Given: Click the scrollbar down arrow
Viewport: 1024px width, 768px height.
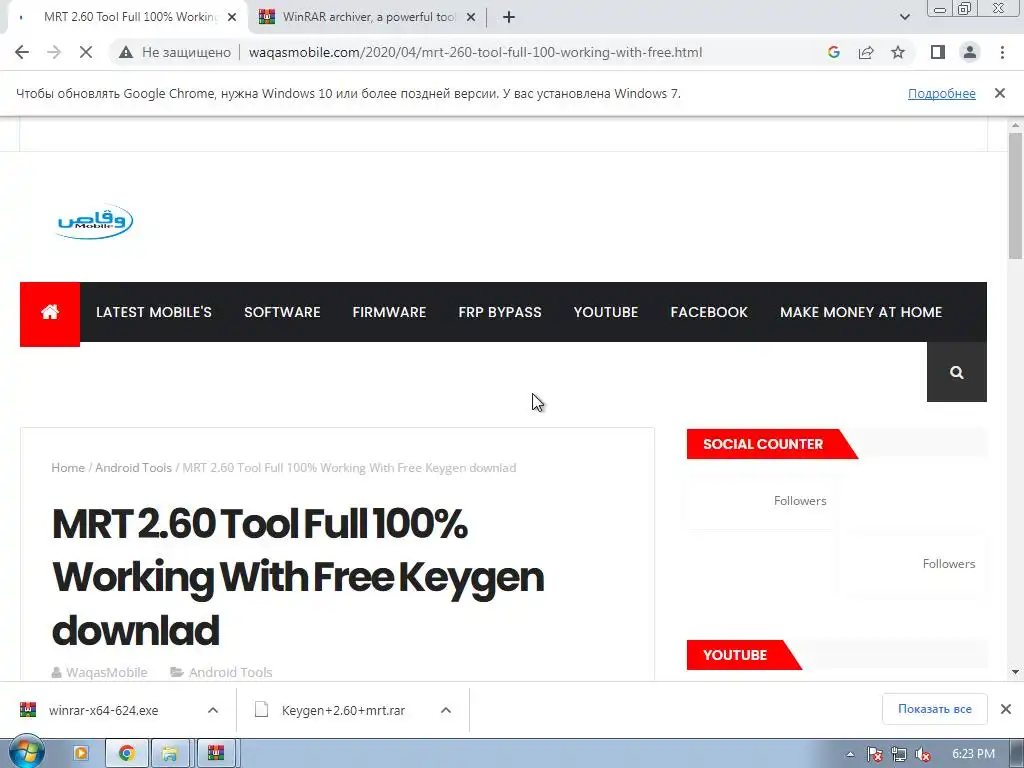Looking at the screenshot, I should [x=1015, y=672].
